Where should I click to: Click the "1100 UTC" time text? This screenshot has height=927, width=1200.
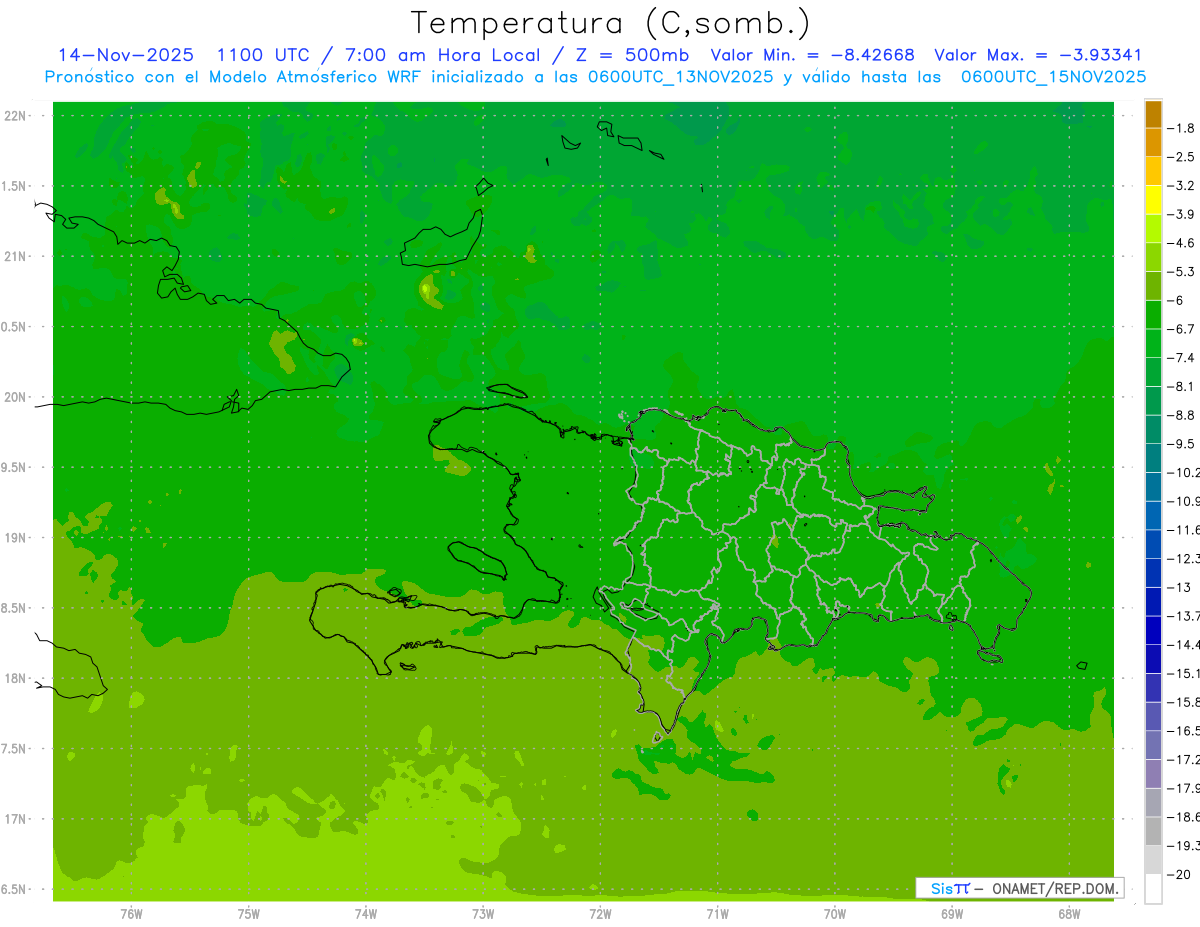tap(262, 55)
